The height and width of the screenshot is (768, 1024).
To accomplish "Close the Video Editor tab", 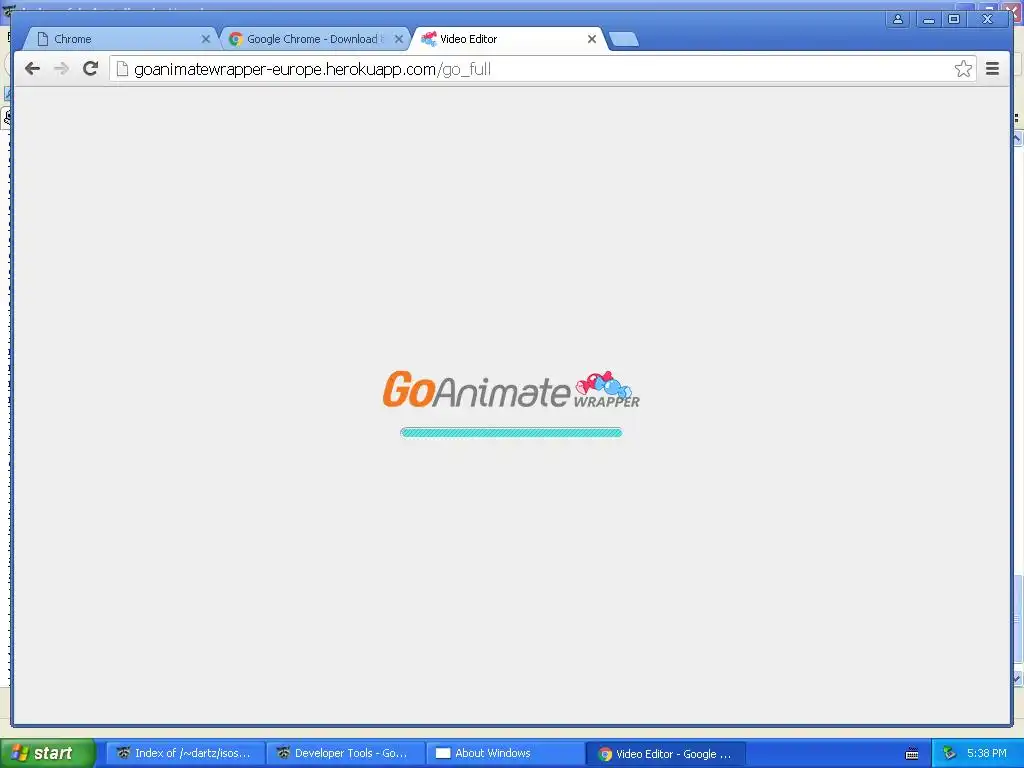I will pyautogui.click(x=592, y=39).
